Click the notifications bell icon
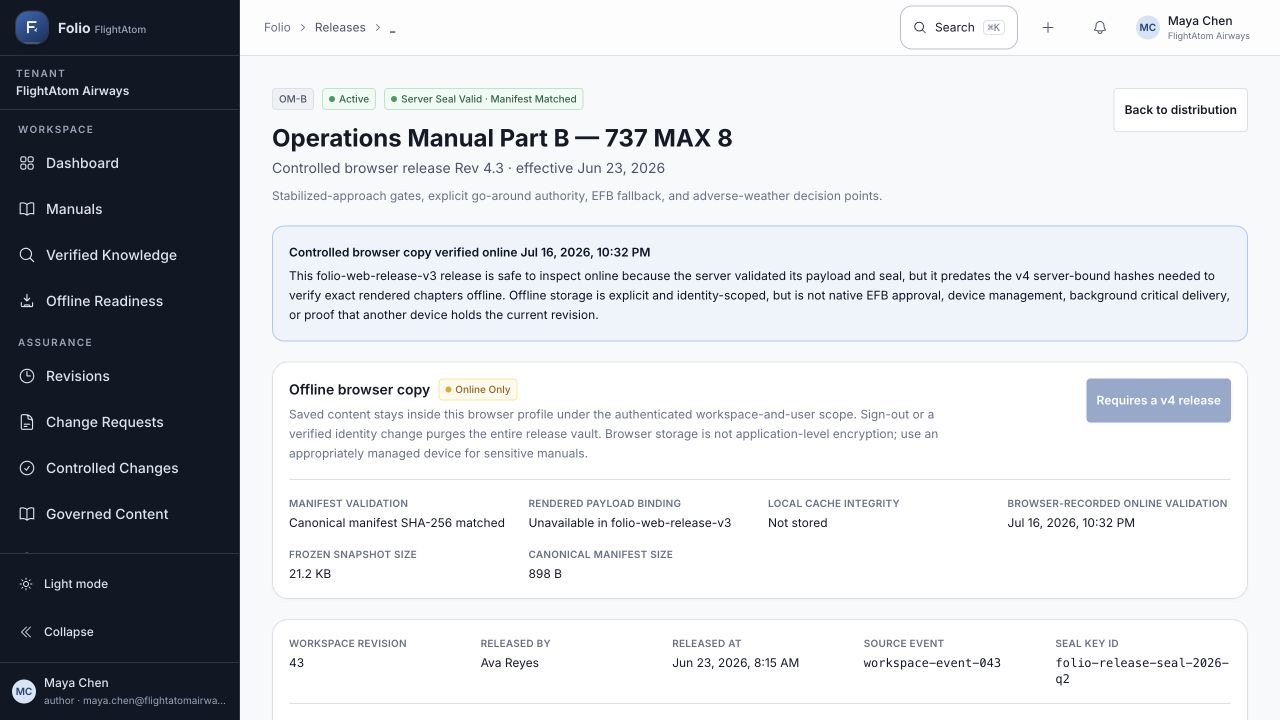Screen dimensions: 1280x720 [x=1100, y=28]
